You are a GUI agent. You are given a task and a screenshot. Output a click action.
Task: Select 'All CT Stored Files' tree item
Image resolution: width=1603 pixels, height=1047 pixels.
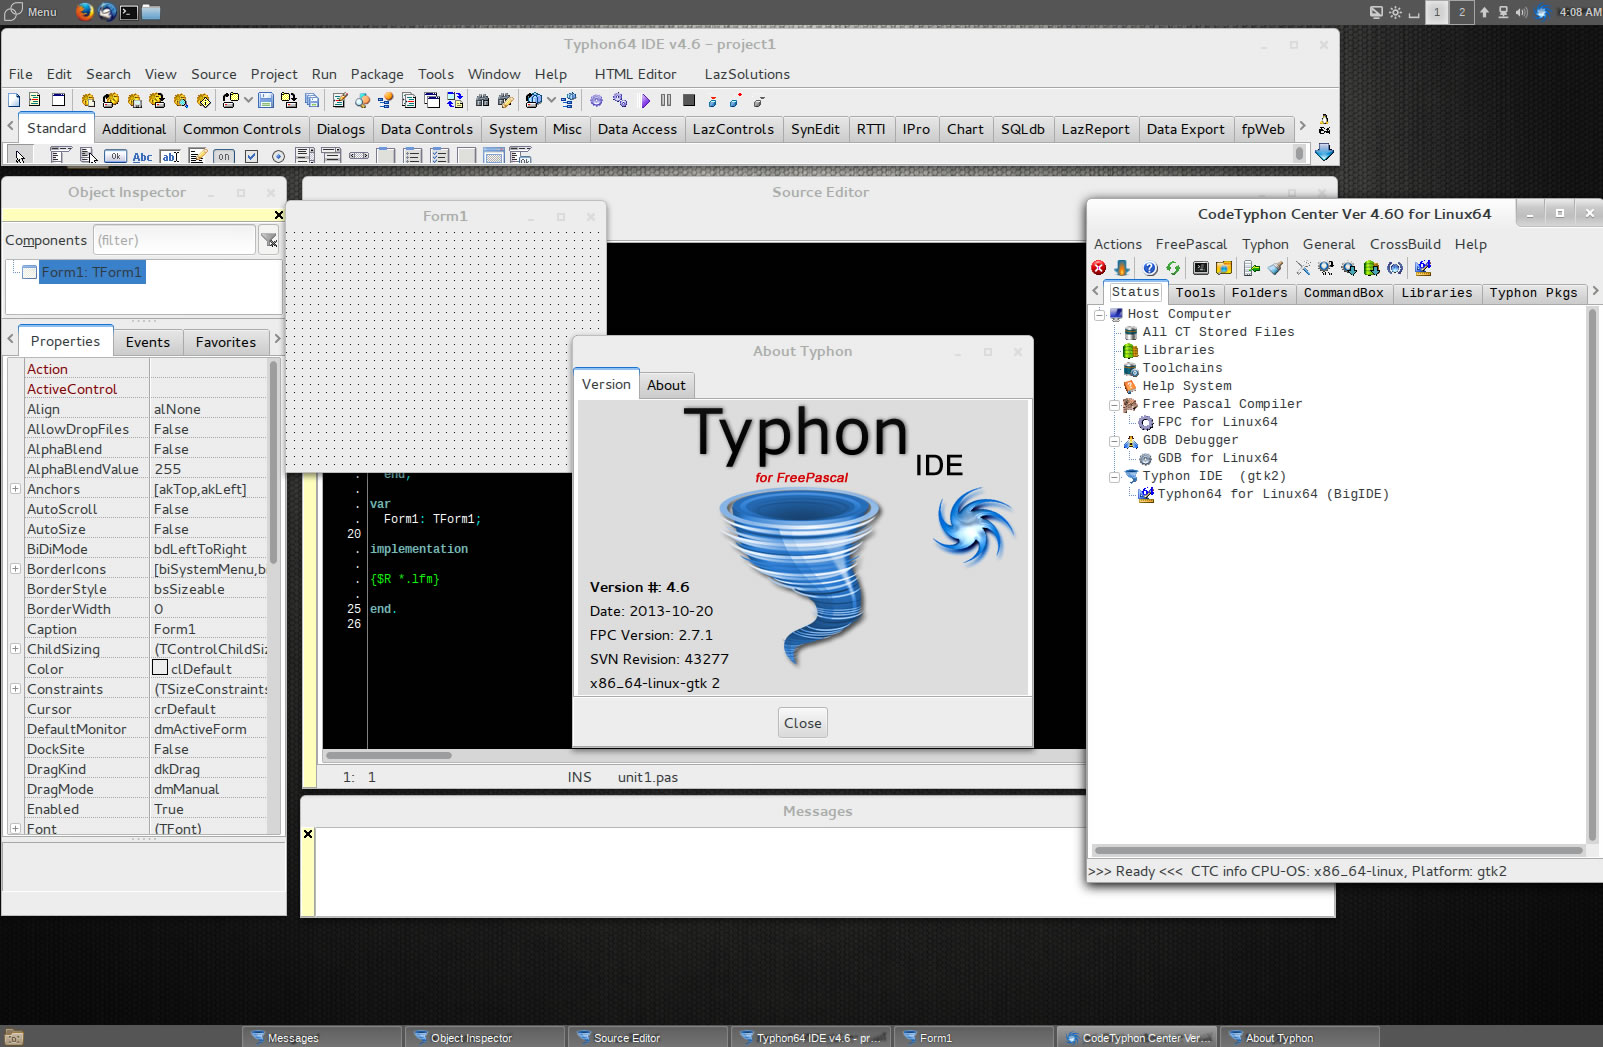click(1218, 332)
